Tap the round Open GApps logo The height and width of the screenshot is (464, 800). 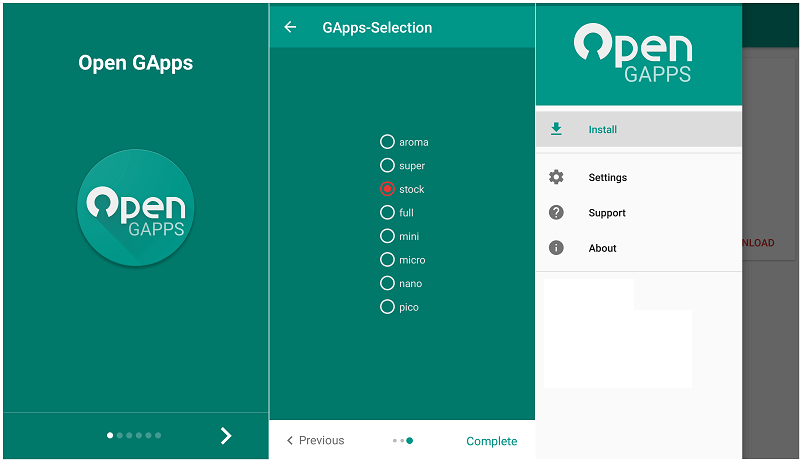[136, 208]
